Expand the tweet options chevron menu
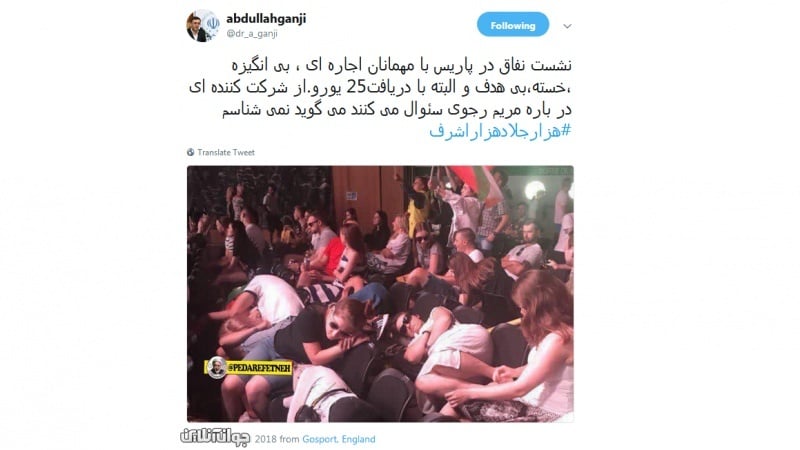Viewport: 800px width, 450px height. 567,26
